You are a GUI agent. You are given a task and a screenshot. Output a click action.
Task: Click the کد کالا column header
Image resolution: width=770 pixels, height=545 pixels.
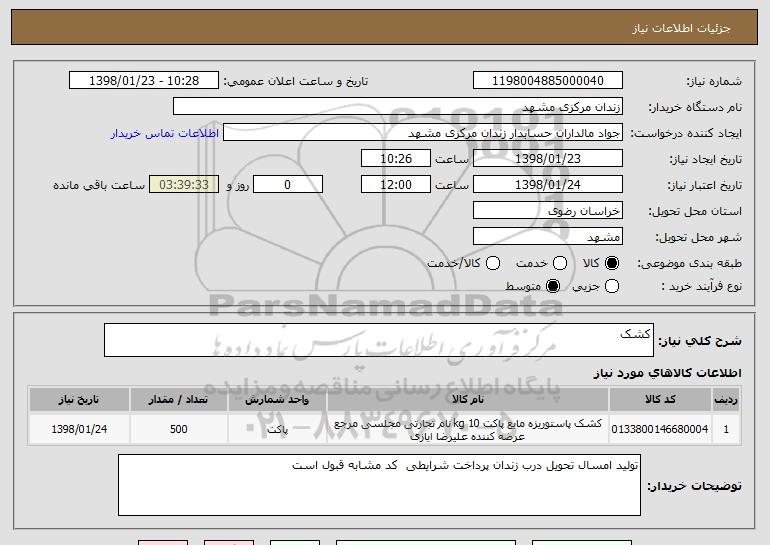(660, 400)
